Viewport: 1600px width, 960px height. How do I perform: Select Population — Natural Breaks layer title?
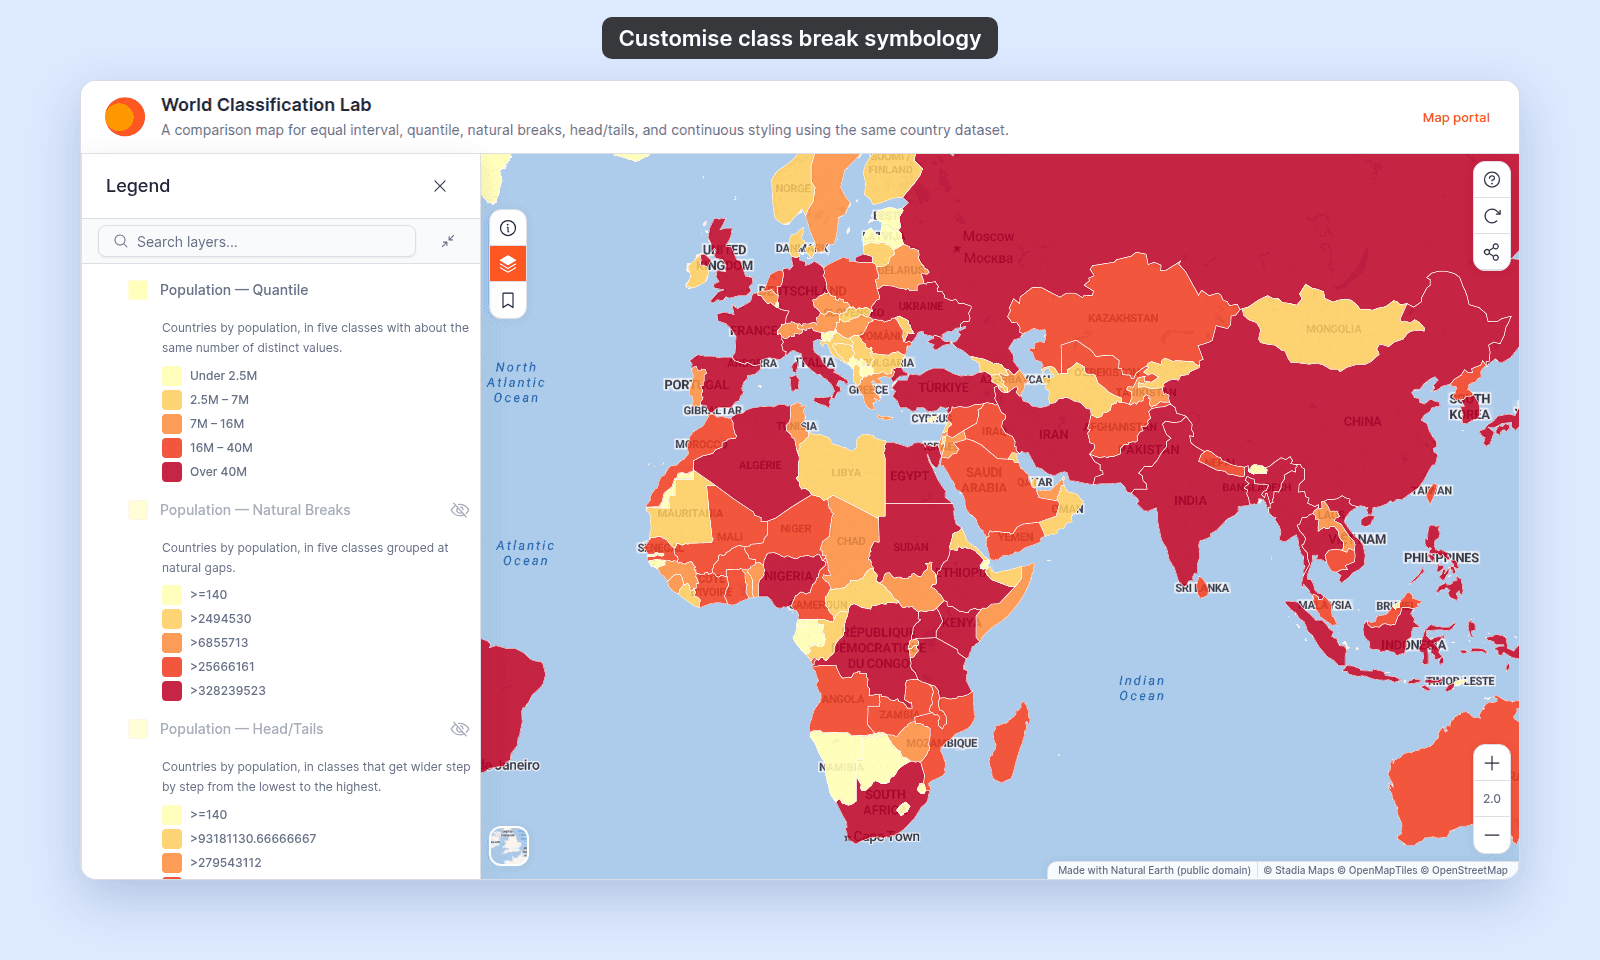tap(255, 510)
